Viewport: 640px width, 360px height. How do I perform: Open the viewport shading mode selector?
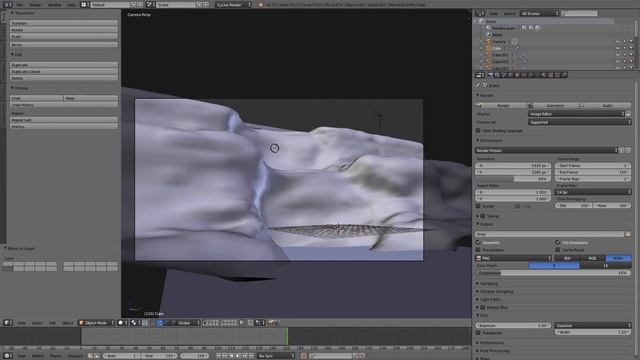click(x=122, y=322)
